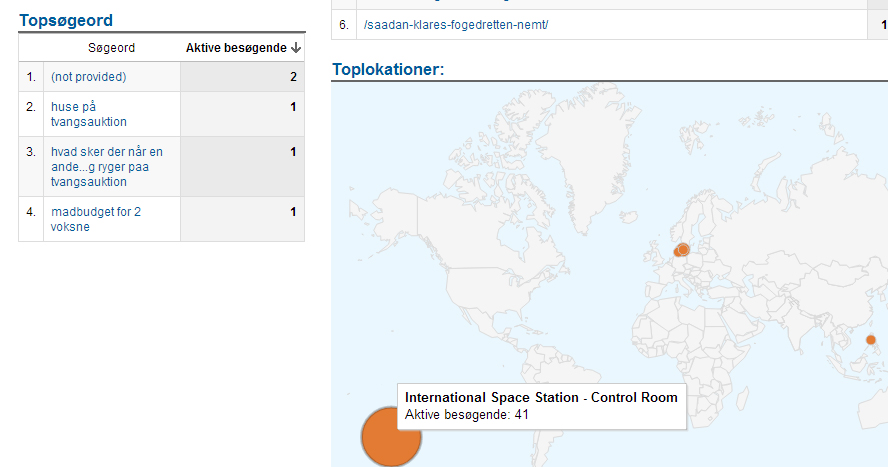
Task: Open the (not provided) keyword
Action: click(x=88, y=77)
